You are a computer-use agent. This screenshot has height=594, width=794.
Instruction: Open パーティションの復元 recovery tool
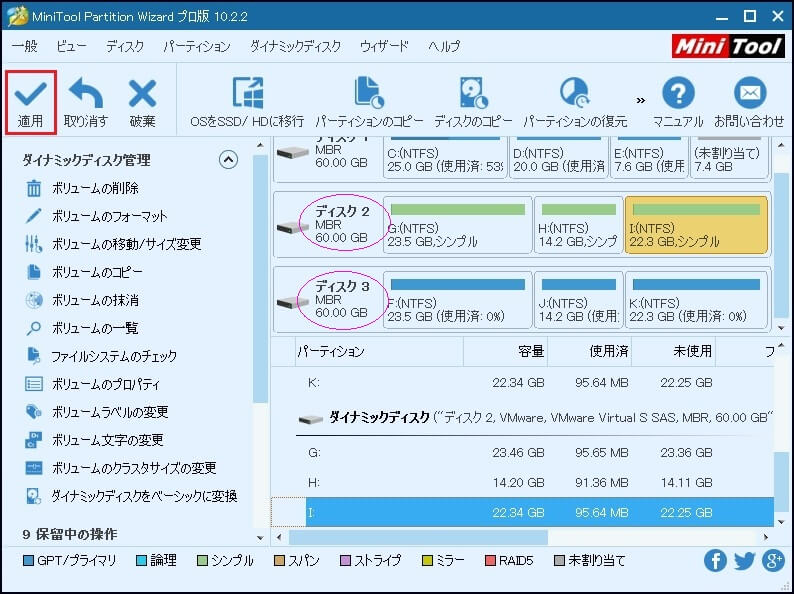575,103
